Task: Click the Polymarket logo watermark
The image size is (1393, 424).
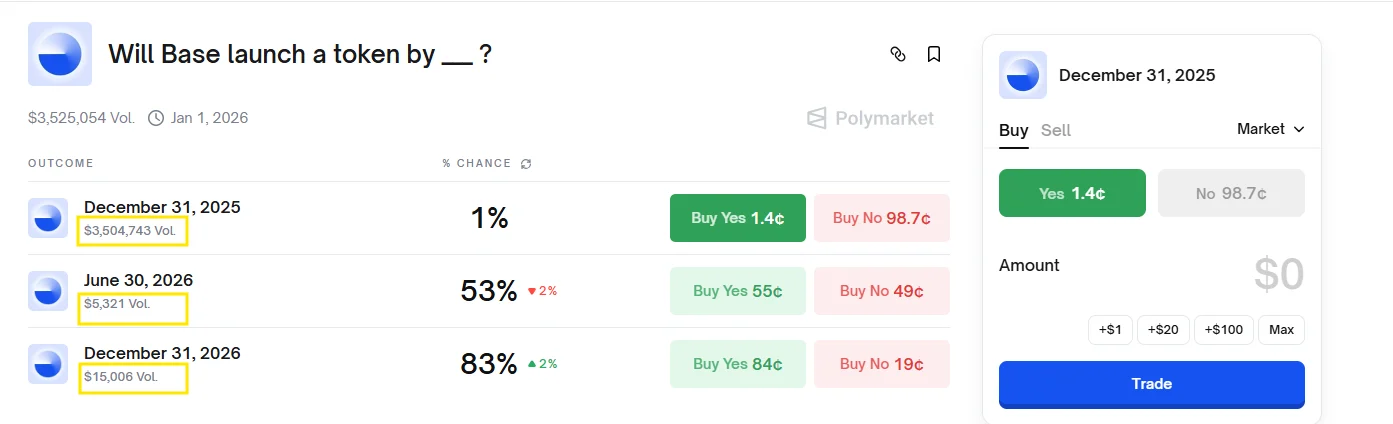Action: [x=870, y=118]
